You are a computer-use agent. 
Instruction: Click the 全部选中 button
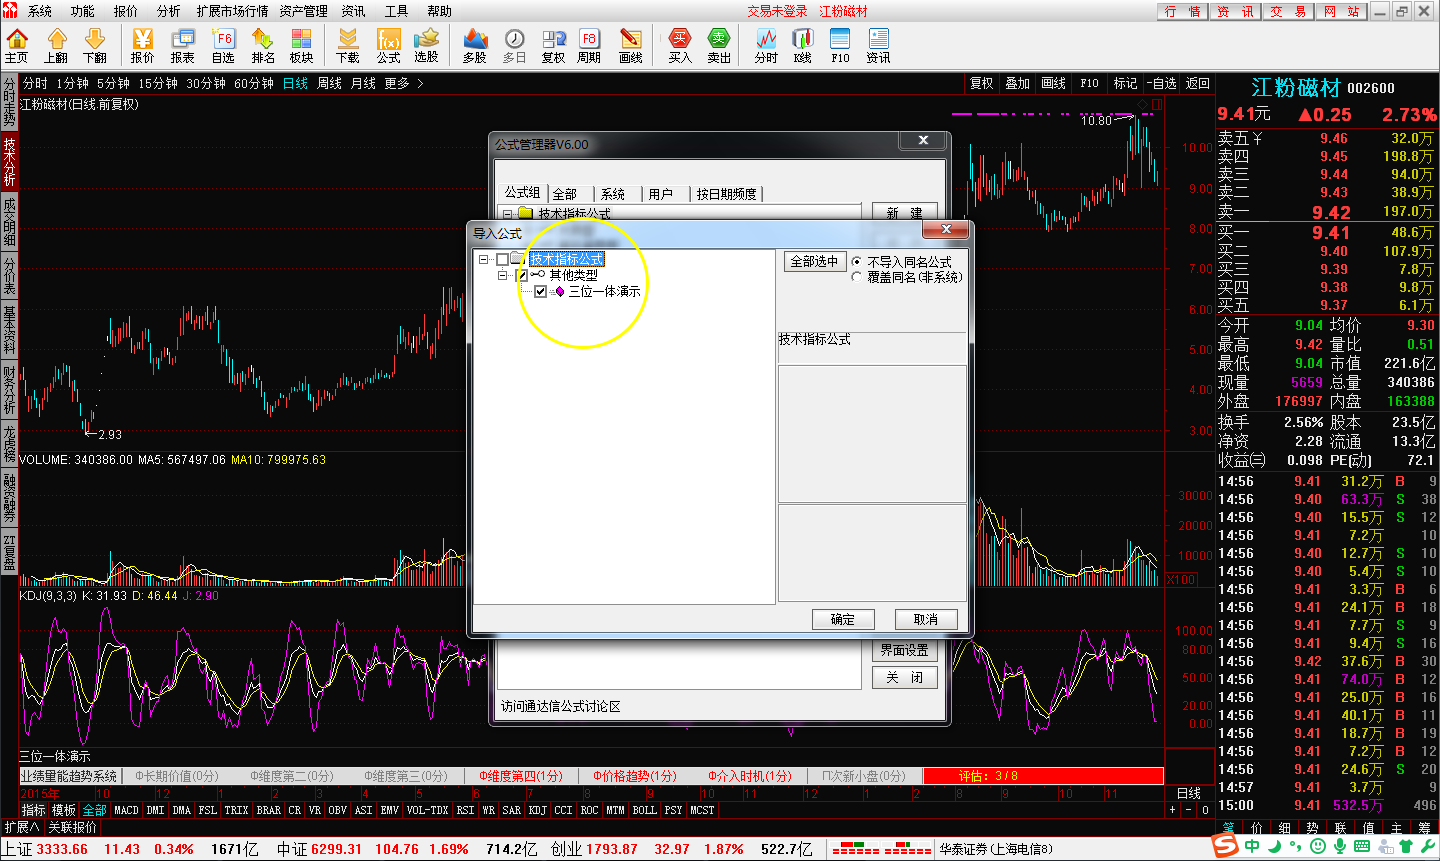click(814, 261)
